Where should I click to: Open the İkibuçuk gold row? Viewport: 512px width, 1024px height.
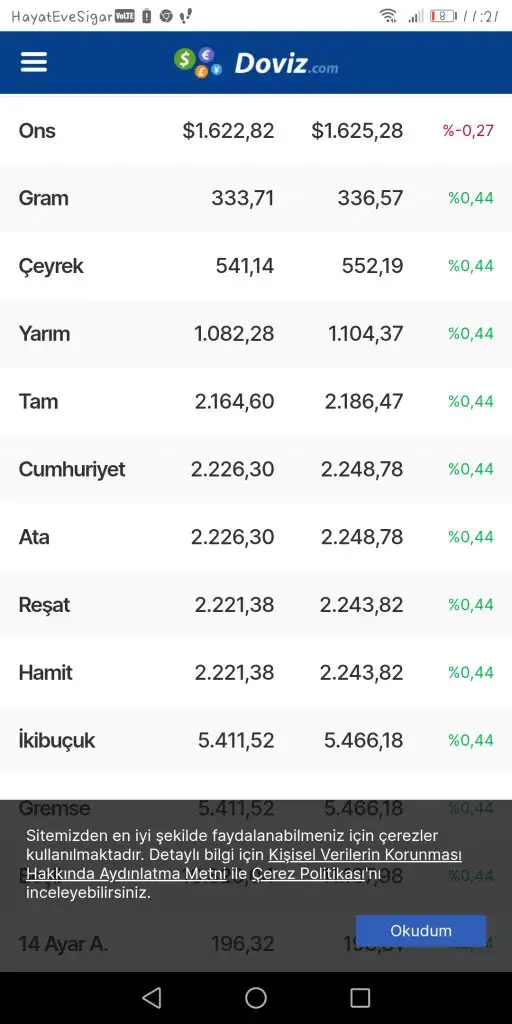(x=256, y=740)
